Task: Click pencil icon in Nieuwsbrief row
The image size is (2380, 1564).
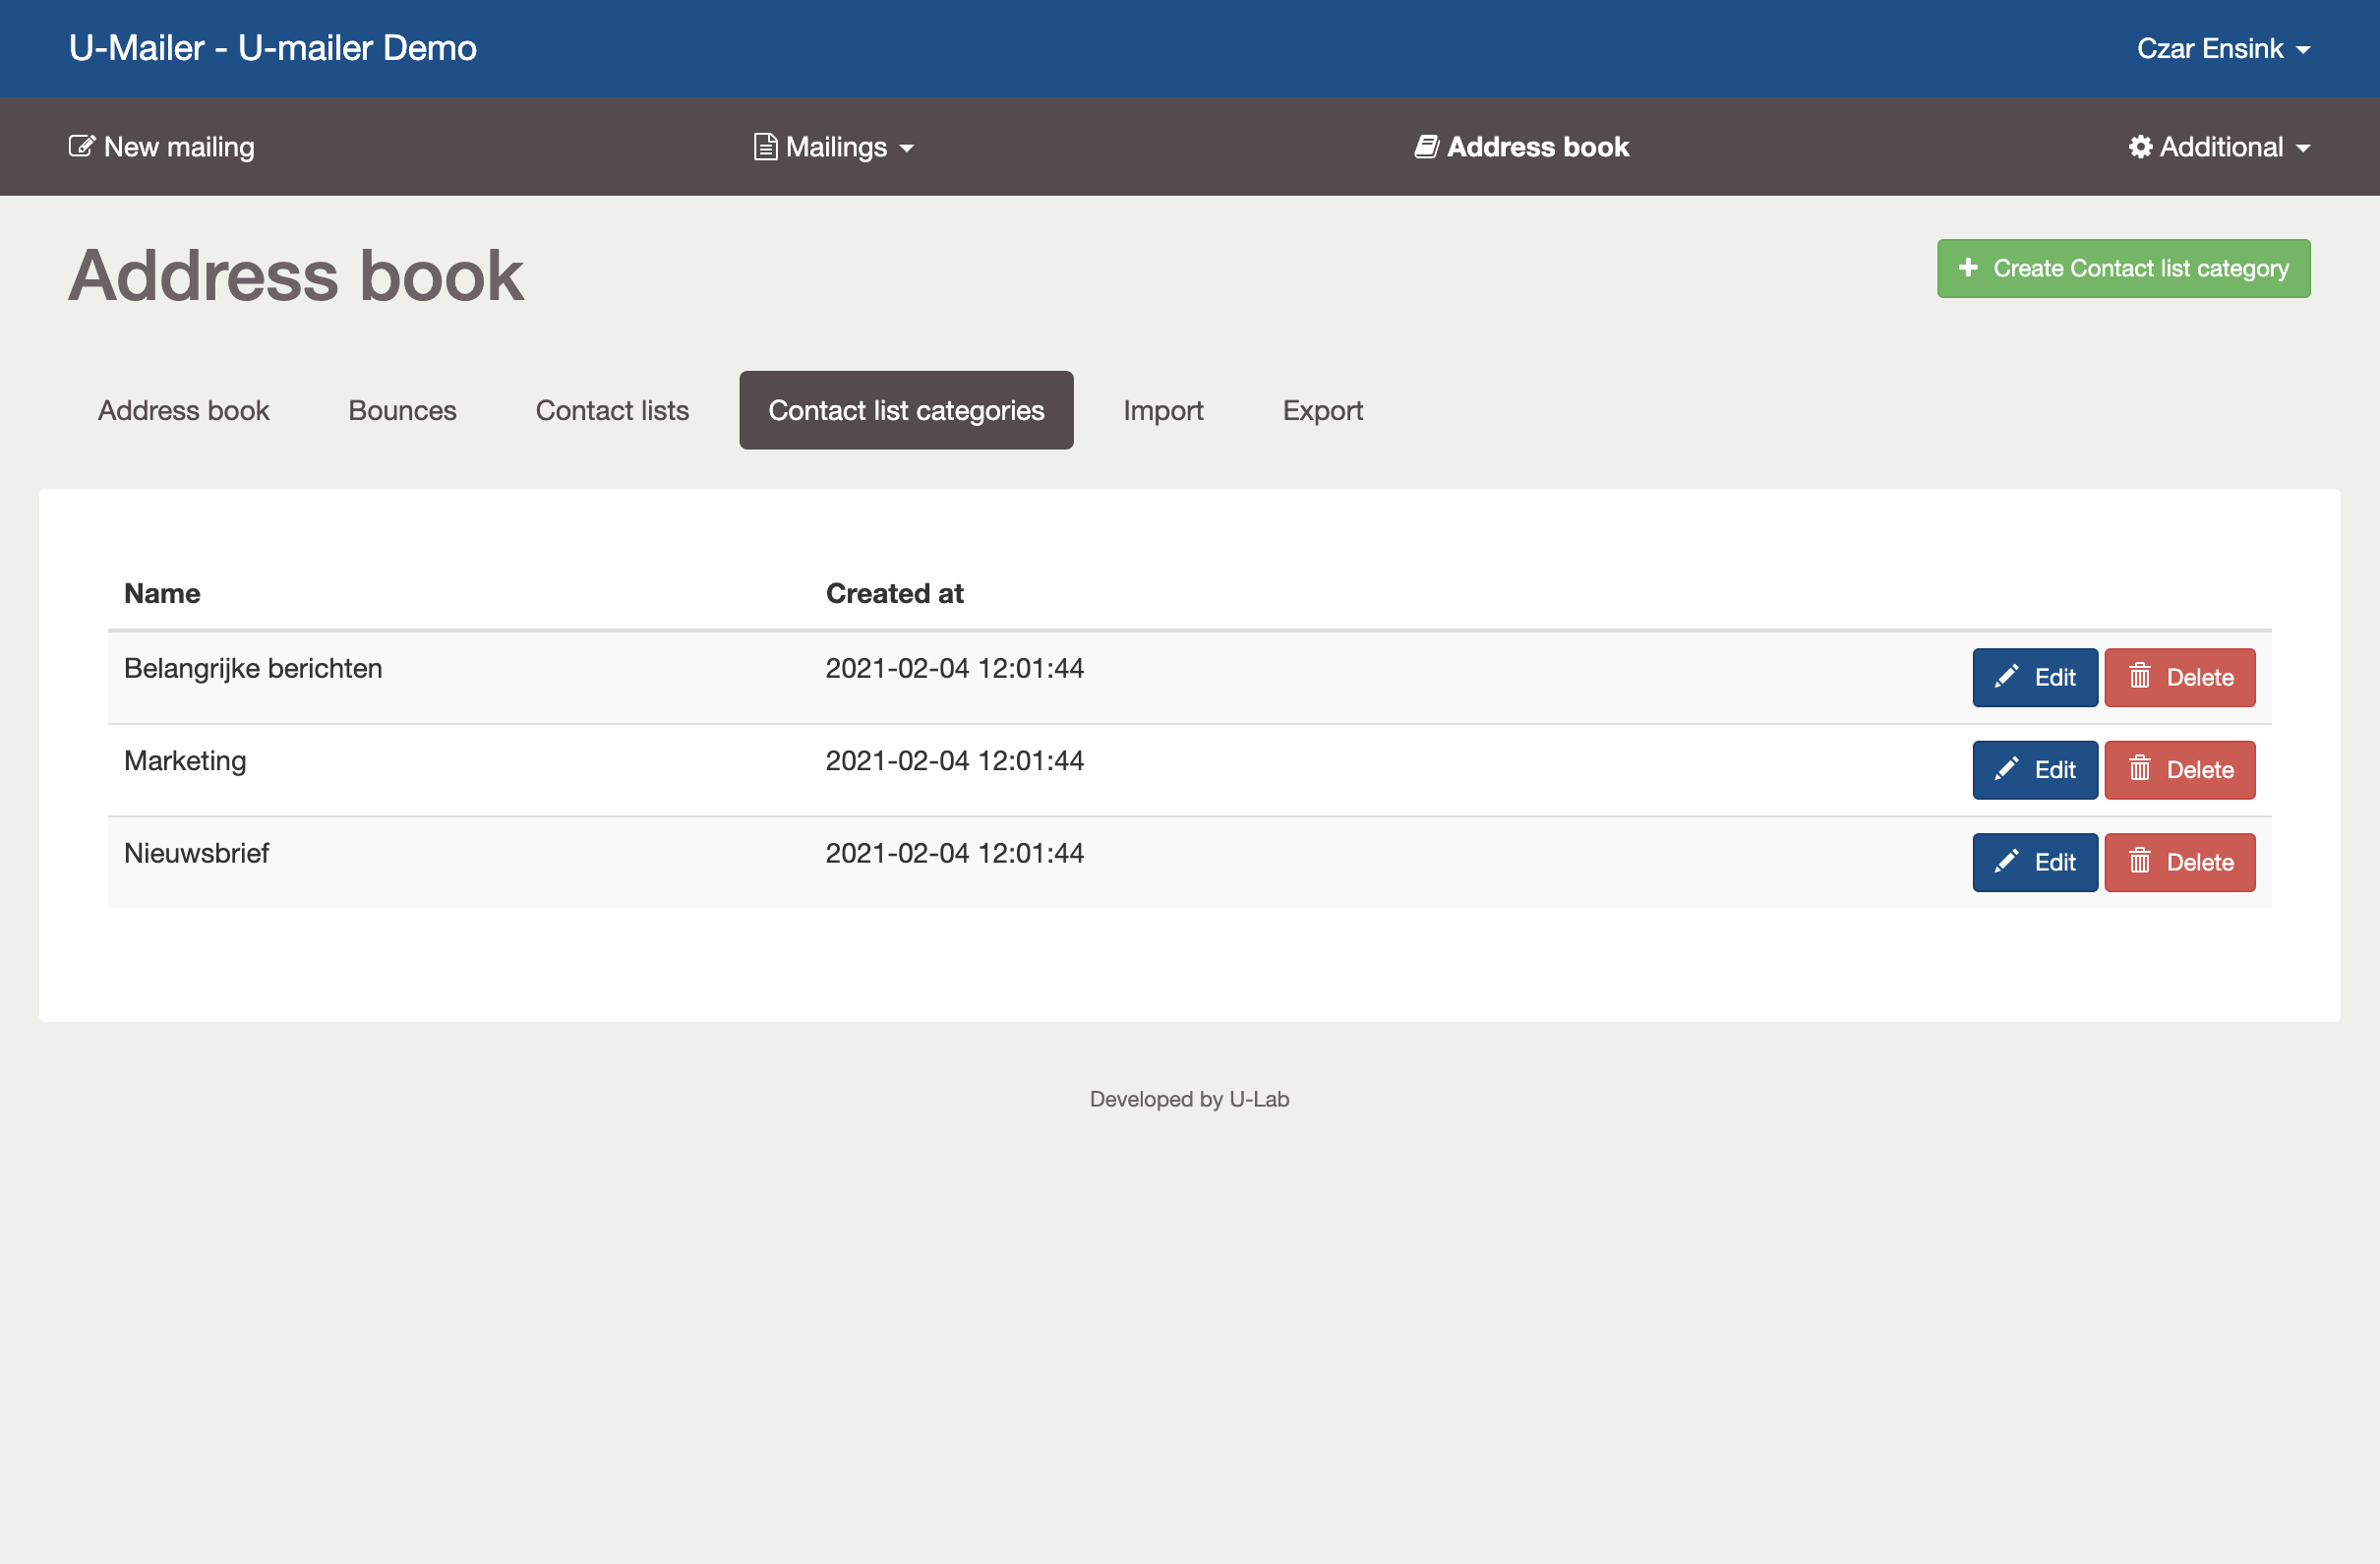Action: 2006,861
